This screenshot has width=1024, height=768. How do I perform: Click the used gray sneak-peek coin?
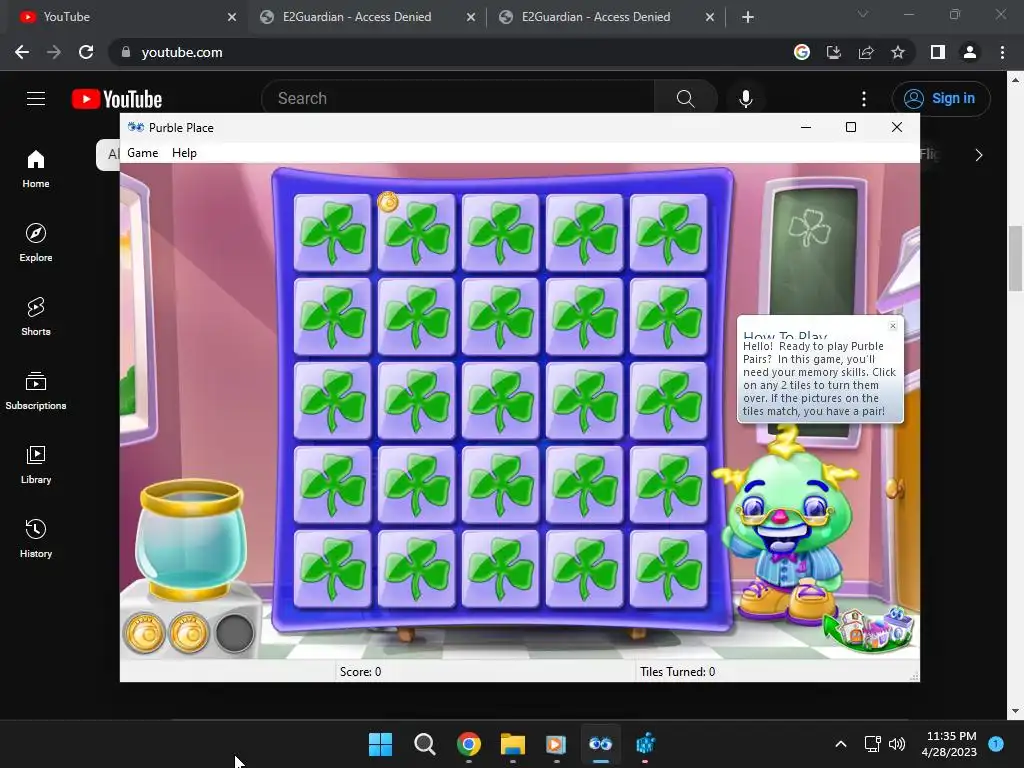tap(234, 633)
